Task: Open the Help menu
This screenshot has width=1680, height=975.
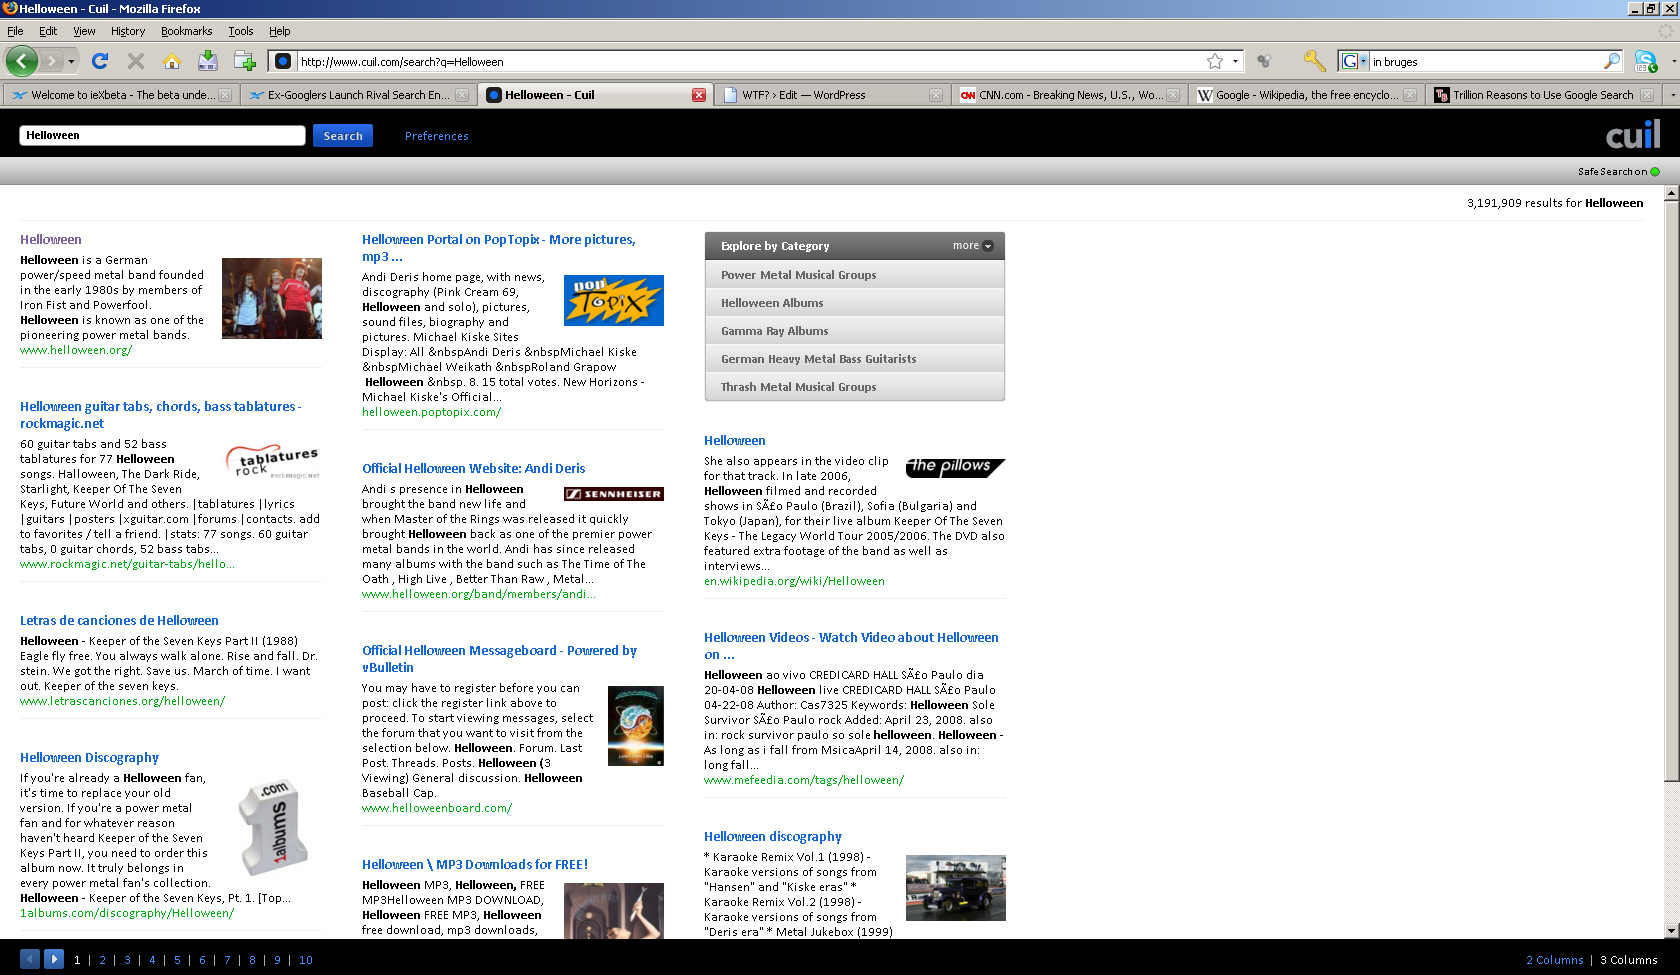Action: pos(280,31)
